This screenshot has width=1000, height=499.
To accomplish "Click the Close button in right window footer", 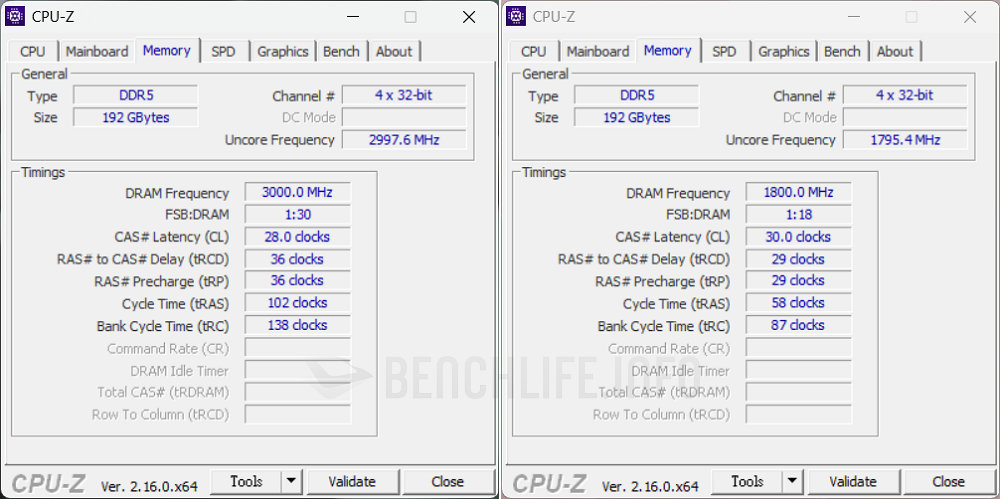I will click(949, 482).
